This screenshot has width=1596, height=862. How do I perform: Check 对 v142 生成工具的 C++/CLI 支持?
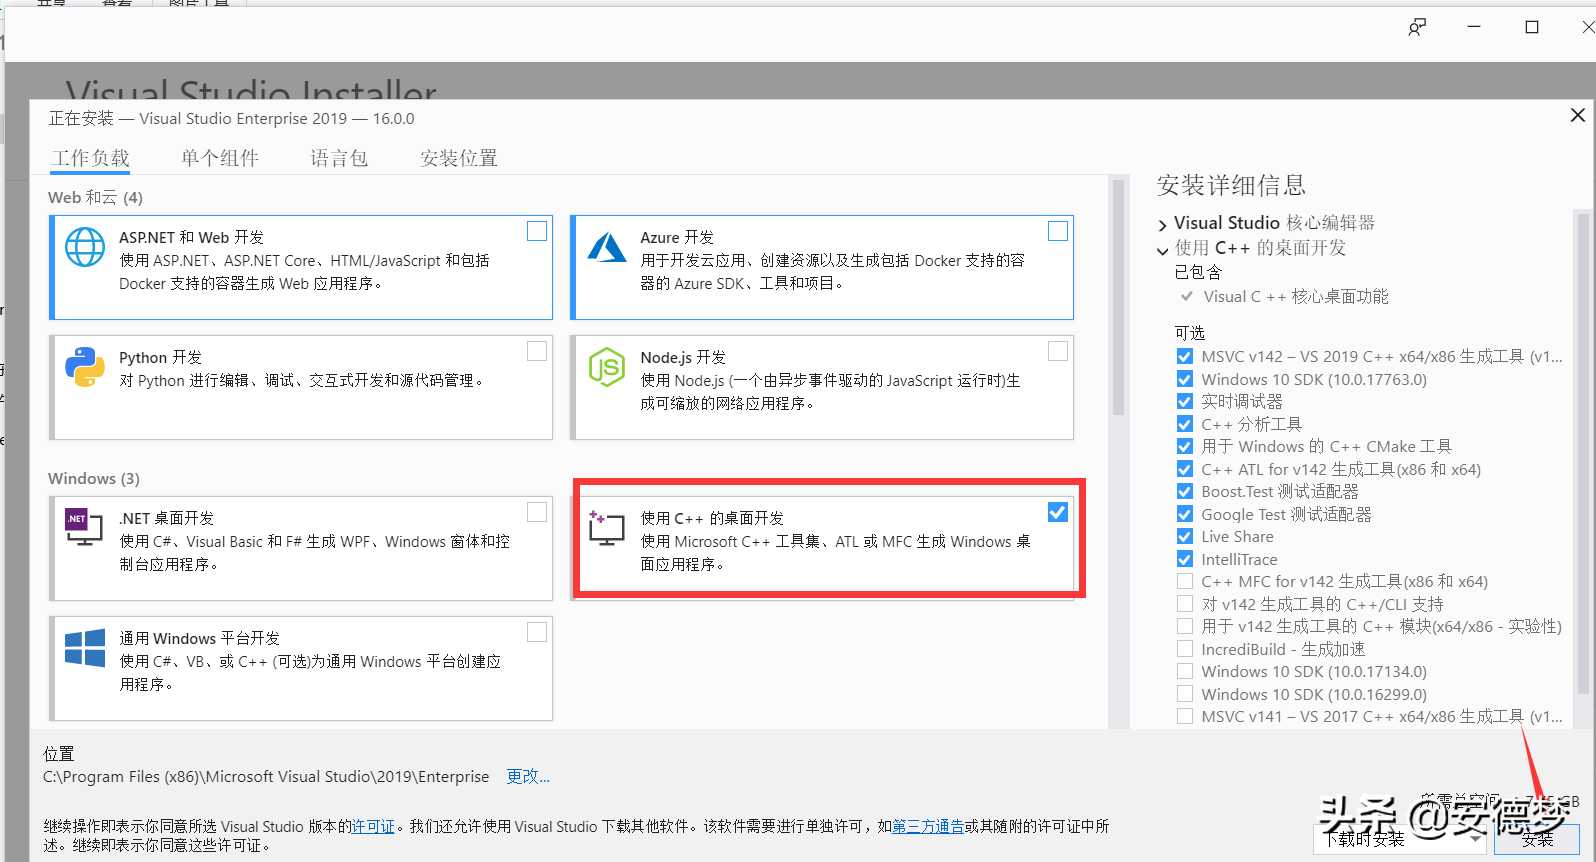point(1185,604)
